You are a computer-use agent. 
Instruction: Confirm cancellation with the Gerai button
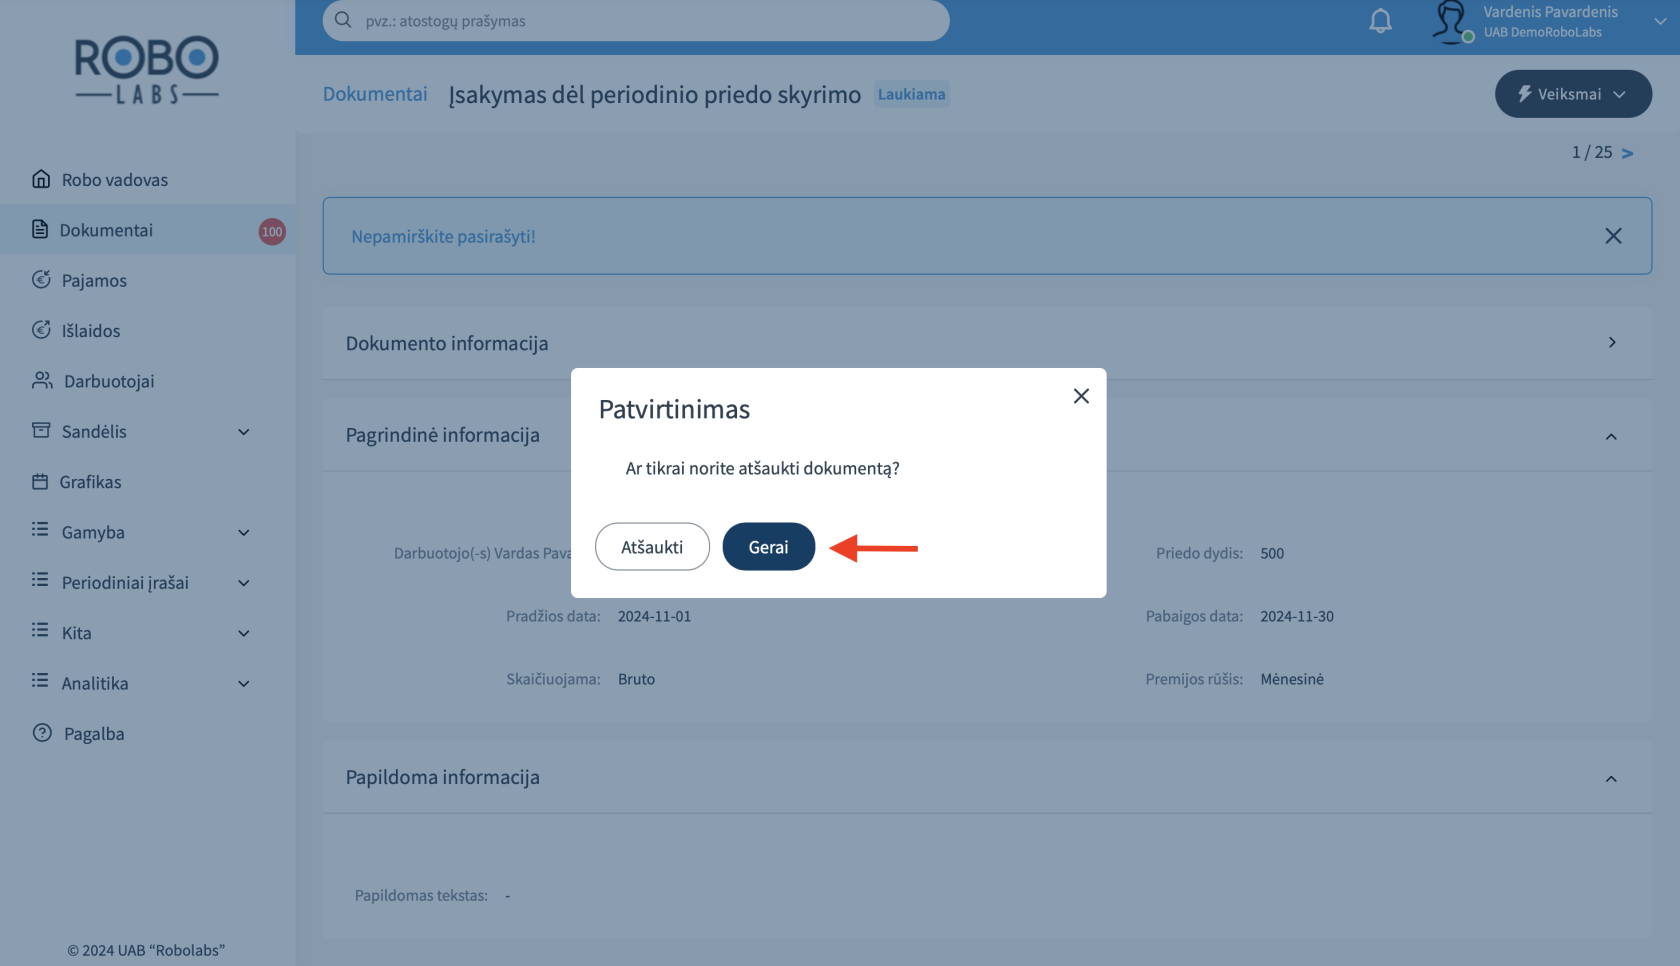pyautogui.click(x=768, y=547)
